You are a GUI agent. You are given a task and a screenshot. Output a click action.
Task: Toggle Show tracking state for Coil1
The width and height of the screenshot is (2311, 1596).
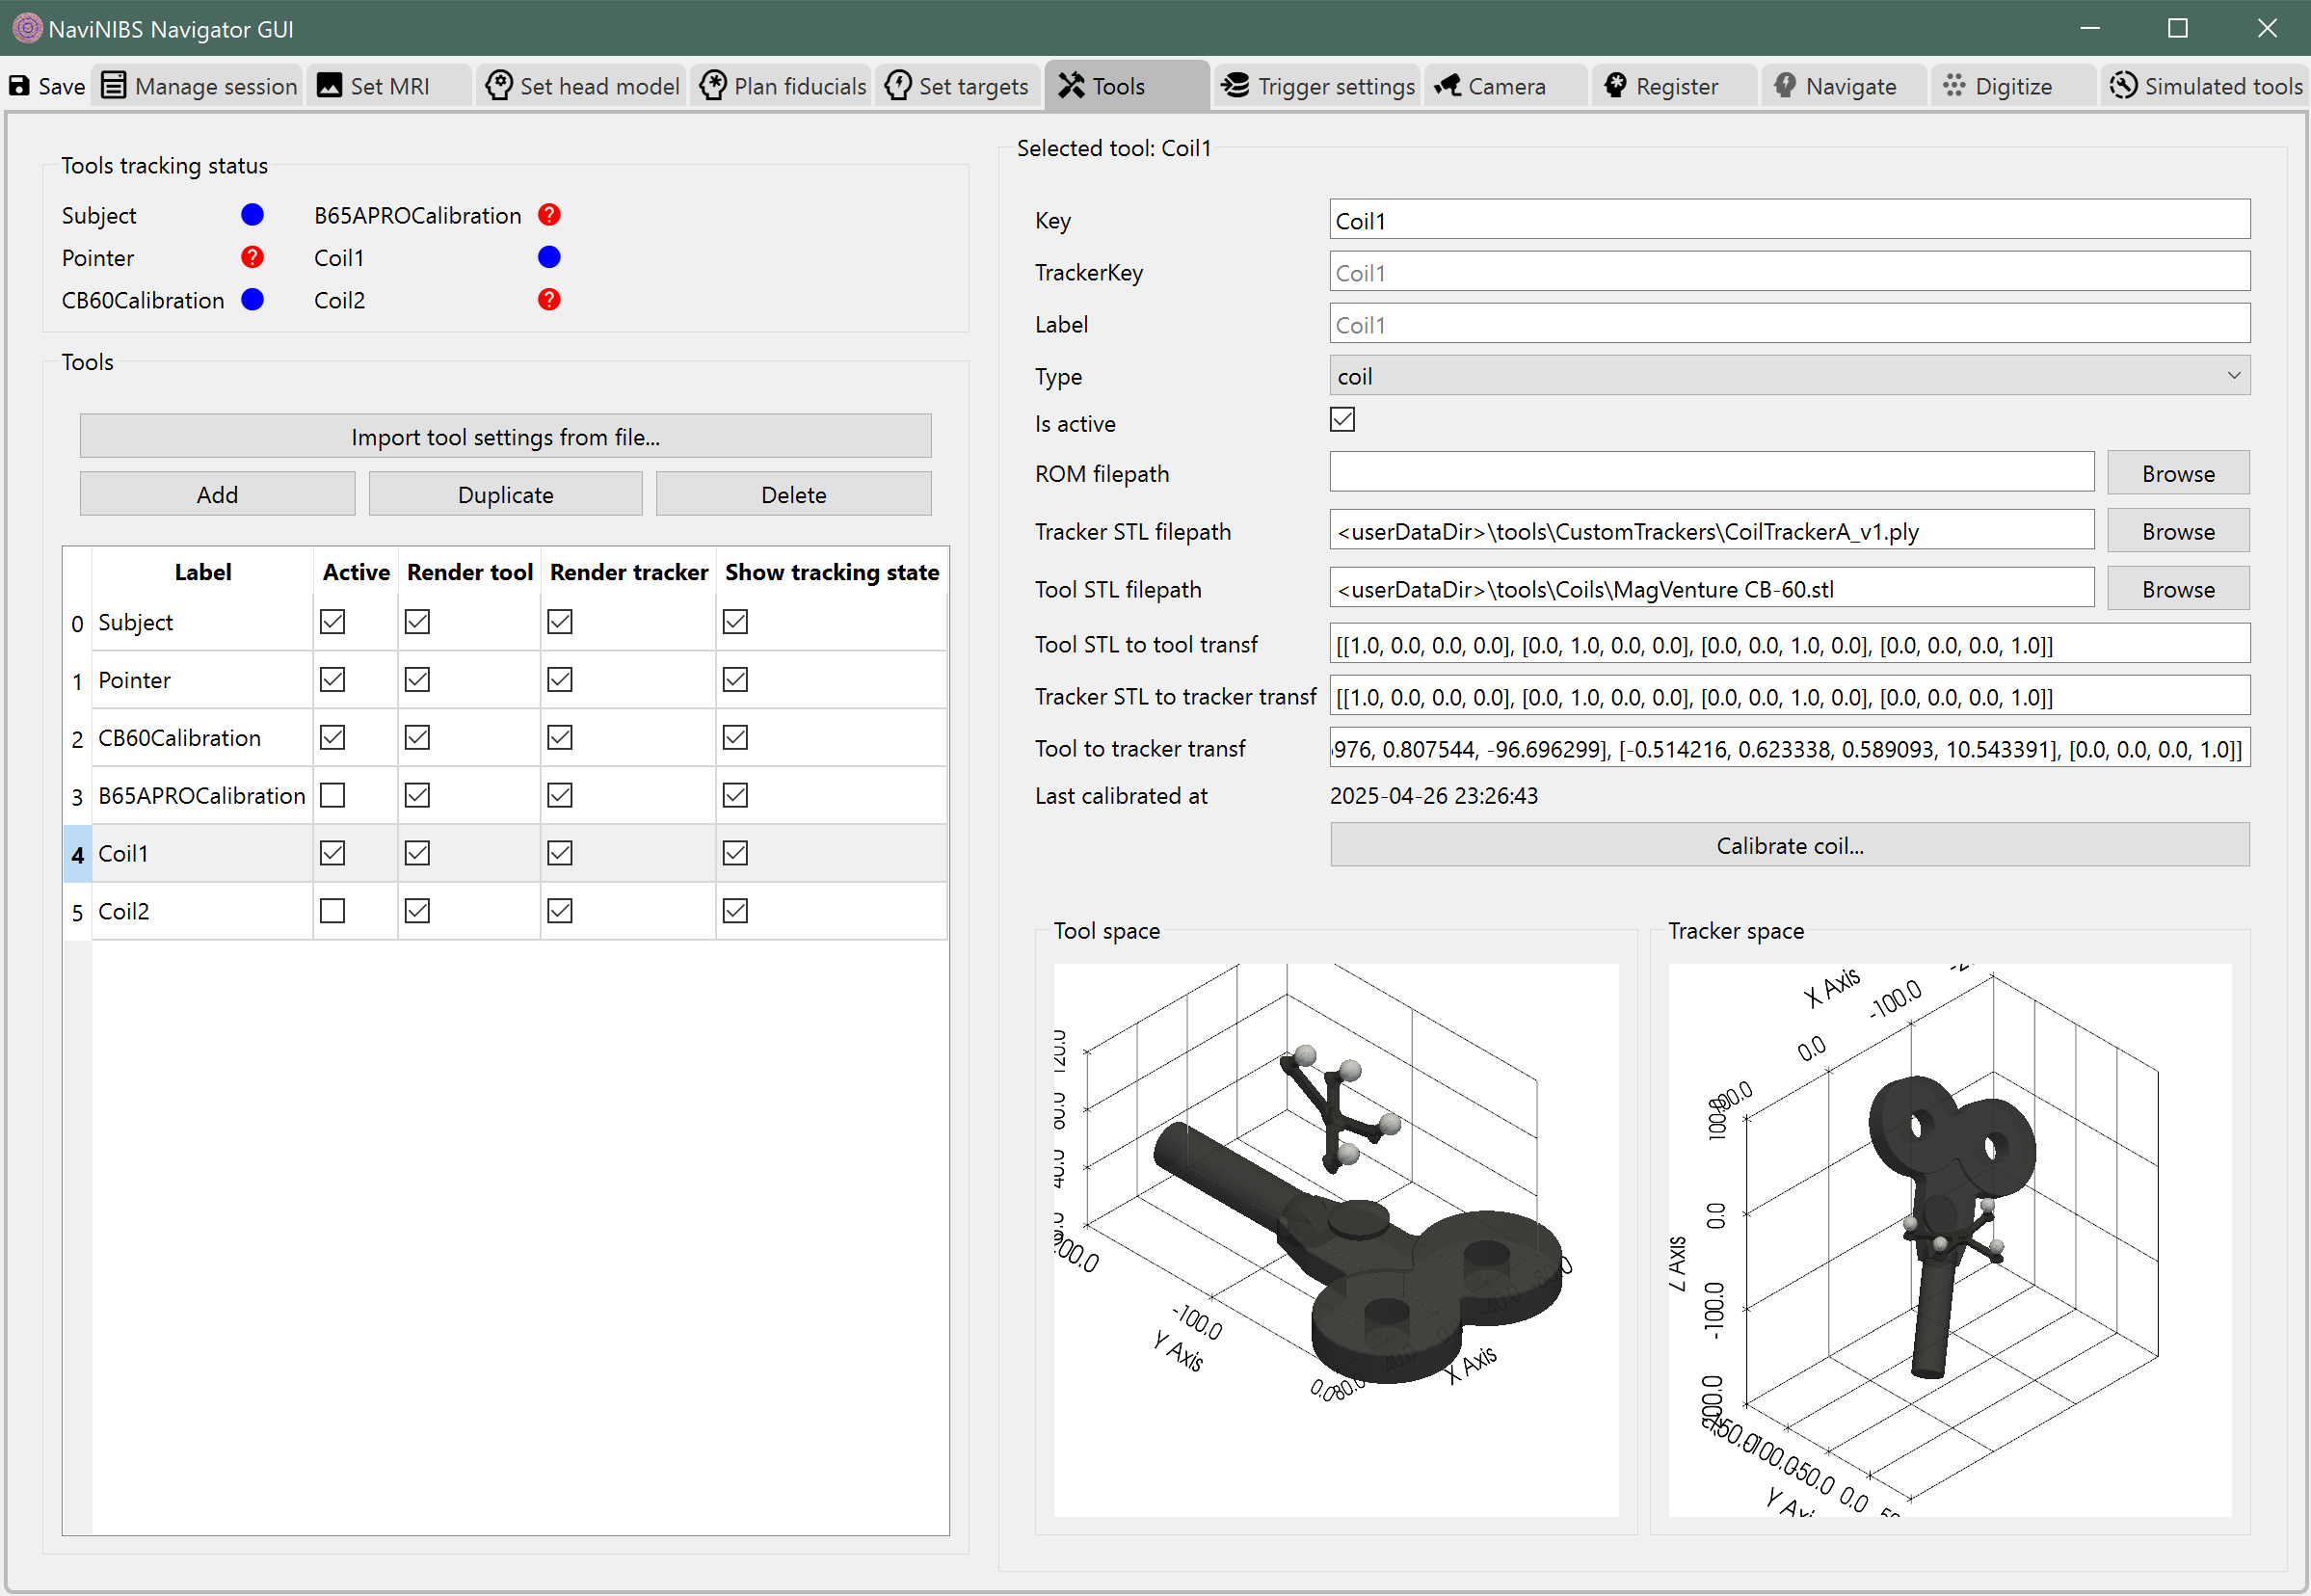[x=735, y=853]
